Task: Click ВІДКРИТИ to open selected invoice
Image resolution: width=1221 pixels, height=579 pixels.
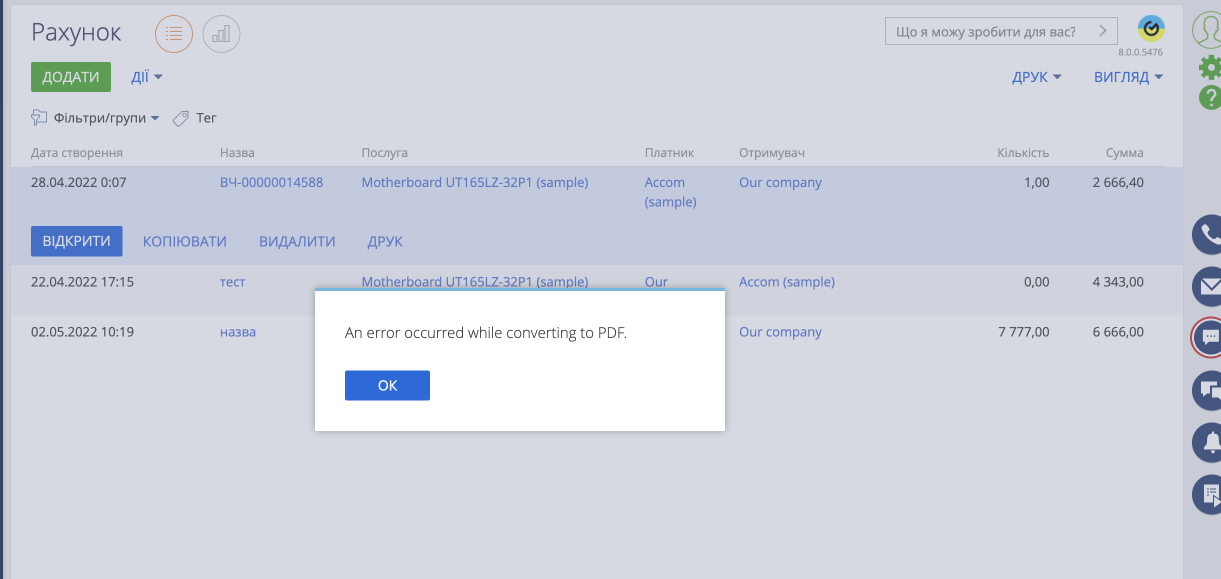Action: (x=77, y=241)
